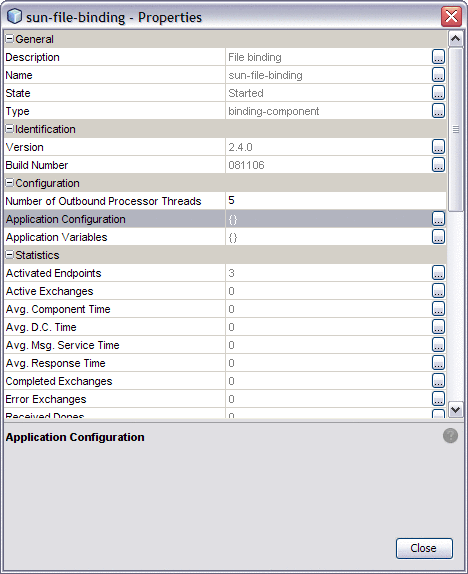
Task: Click the 'Started' state value
Action: (246, 93)
